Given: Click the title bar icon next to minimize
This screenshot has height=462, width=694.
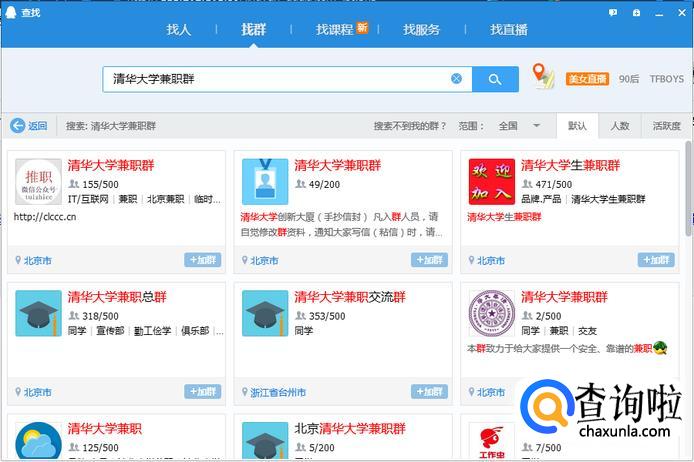Looking at the screenshot, I should pos(636,13).
